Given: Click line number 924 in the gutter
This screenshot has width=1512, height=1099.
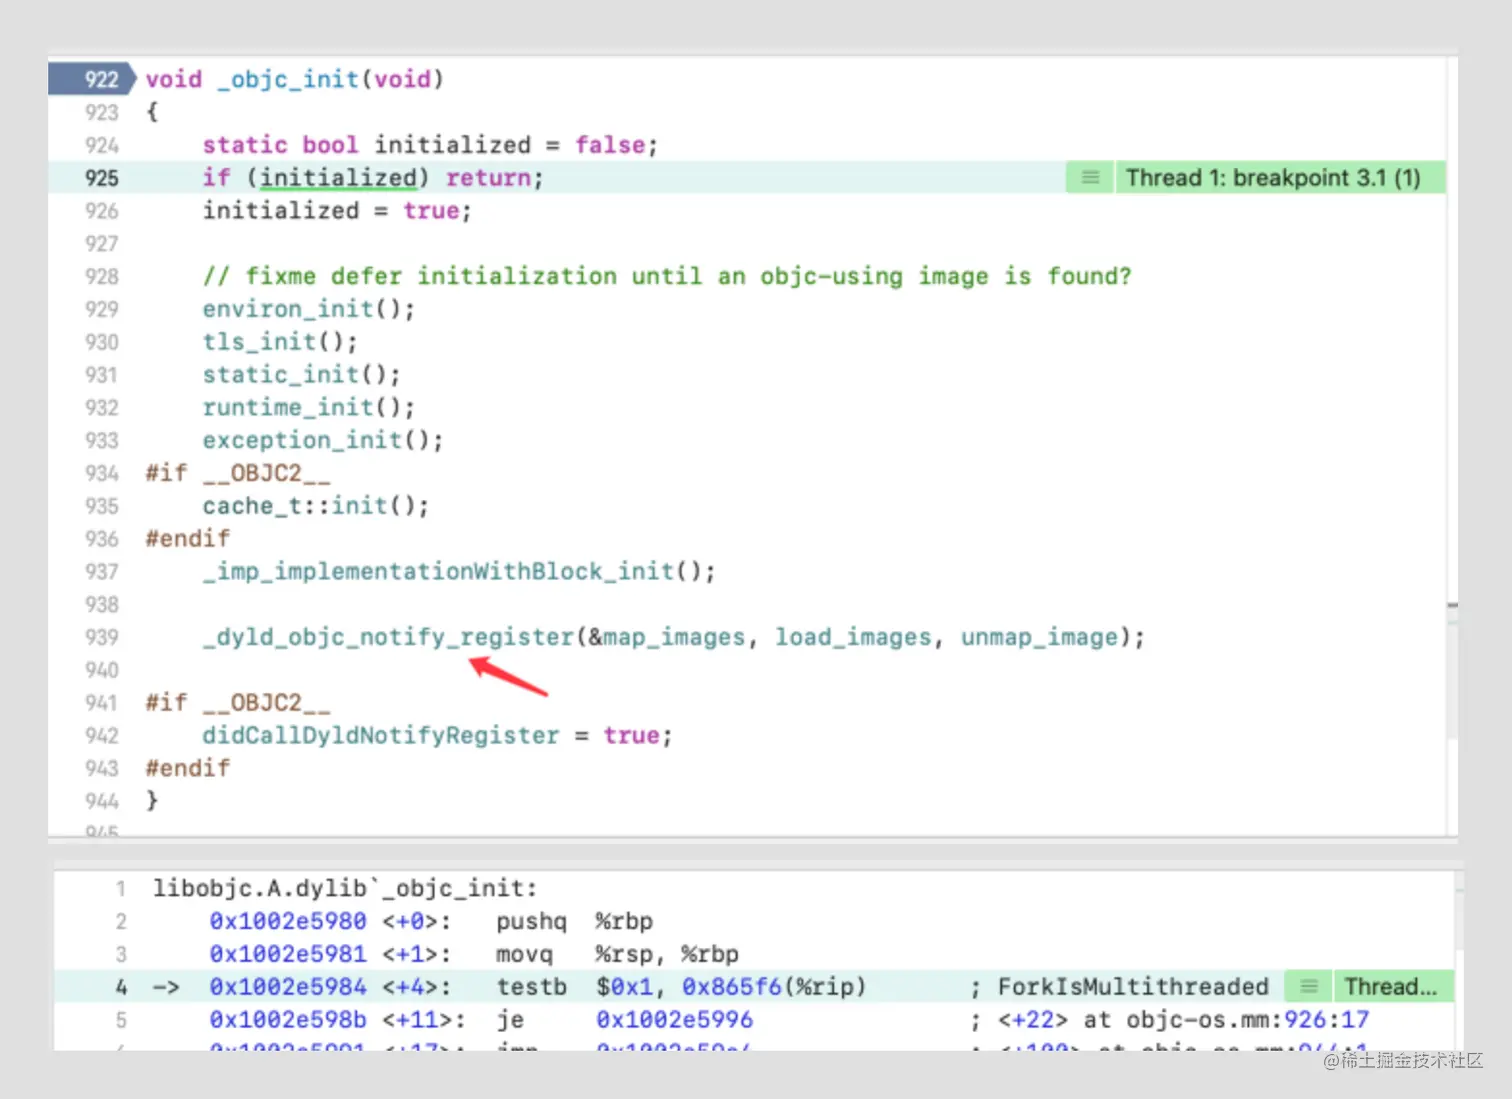Looking at the screenshot, I should click(102, 145).
